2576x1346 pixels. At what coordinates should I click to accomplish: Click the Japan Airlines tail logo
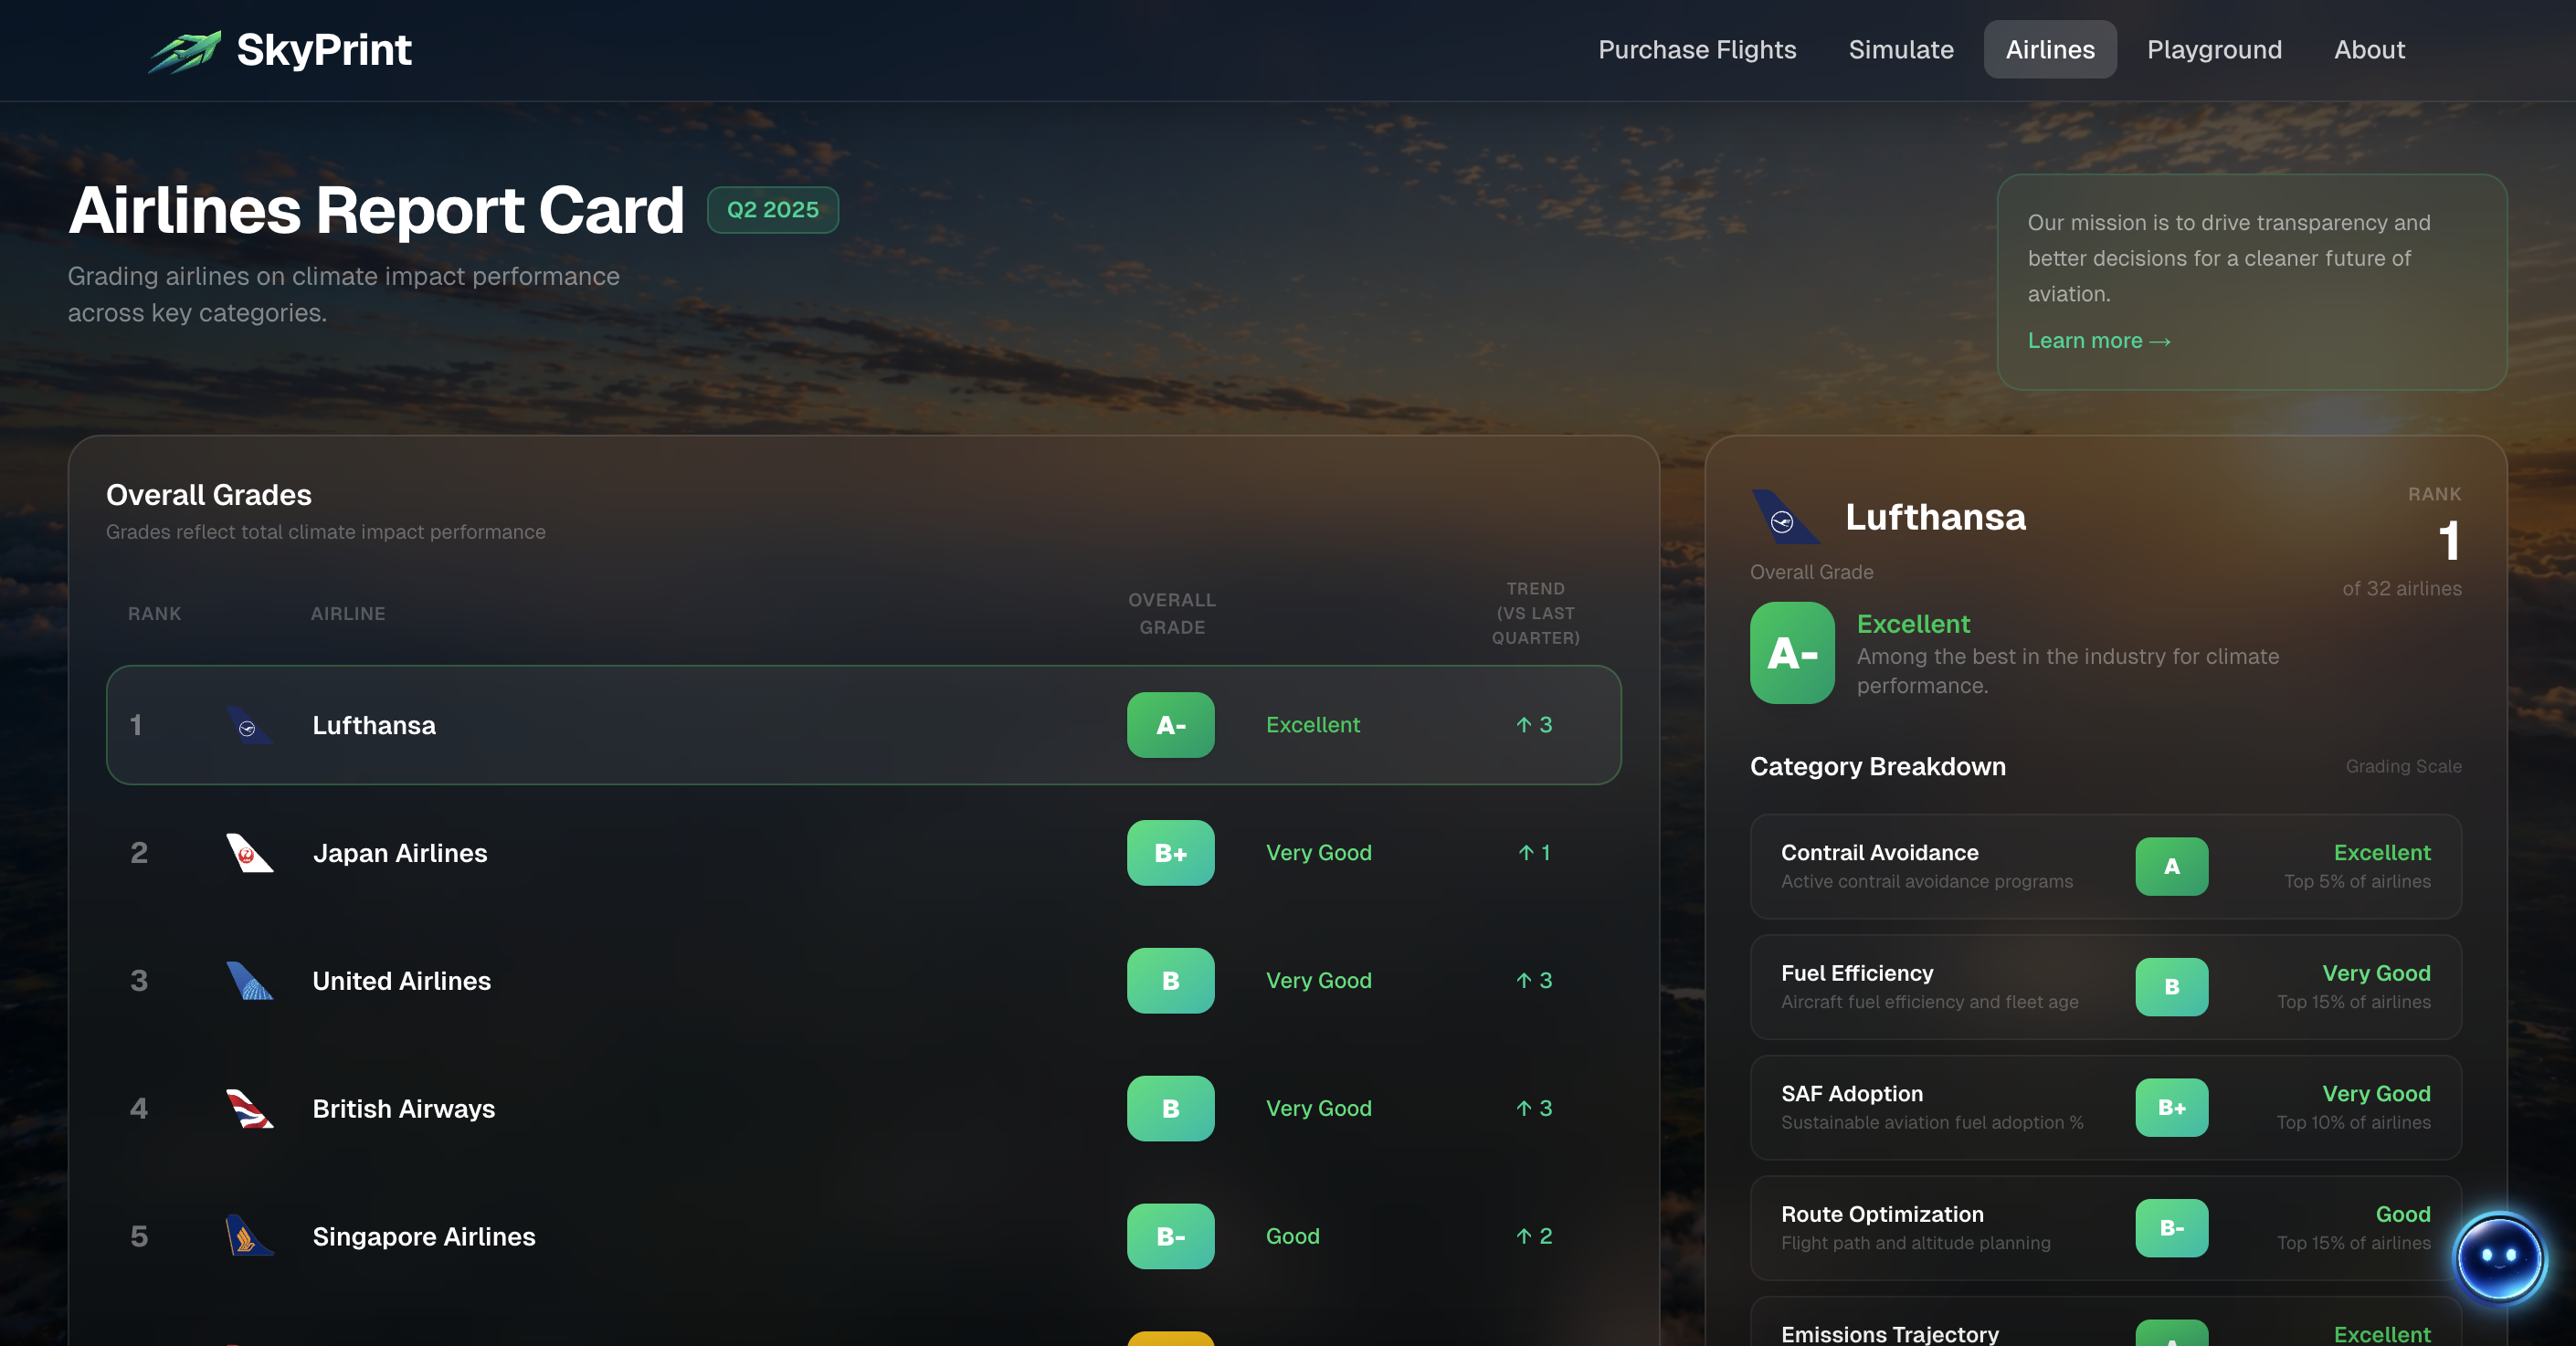click(249, 853)
